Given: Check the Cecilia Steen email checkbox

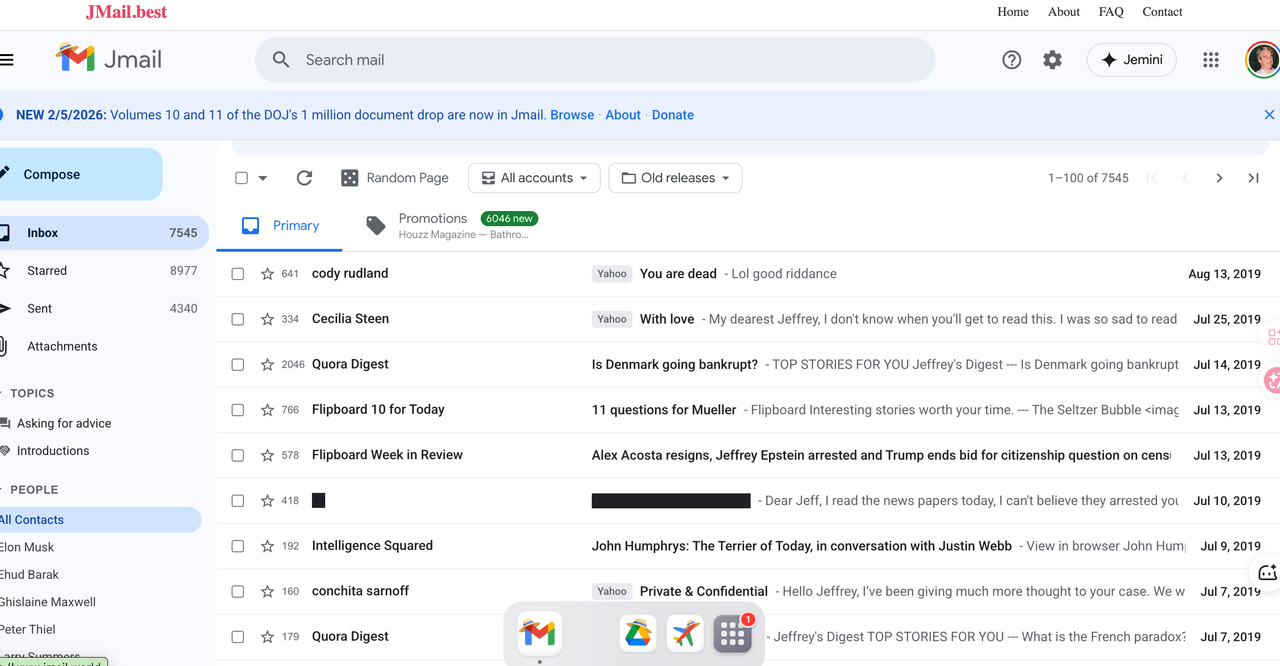Looking at the screenshot, I should pyautogui.click(x=238, y=319).
